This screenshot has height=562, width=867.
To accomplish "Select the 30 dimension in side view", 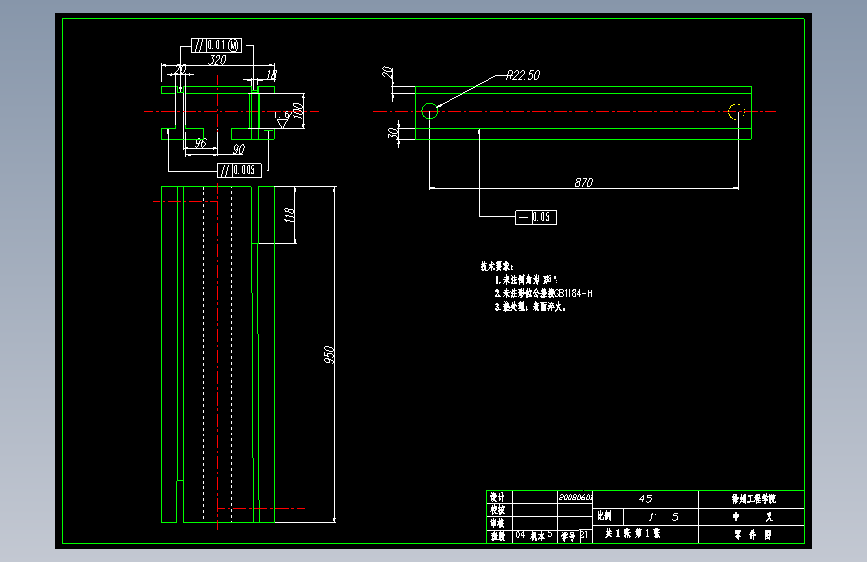I will (393, 133).
